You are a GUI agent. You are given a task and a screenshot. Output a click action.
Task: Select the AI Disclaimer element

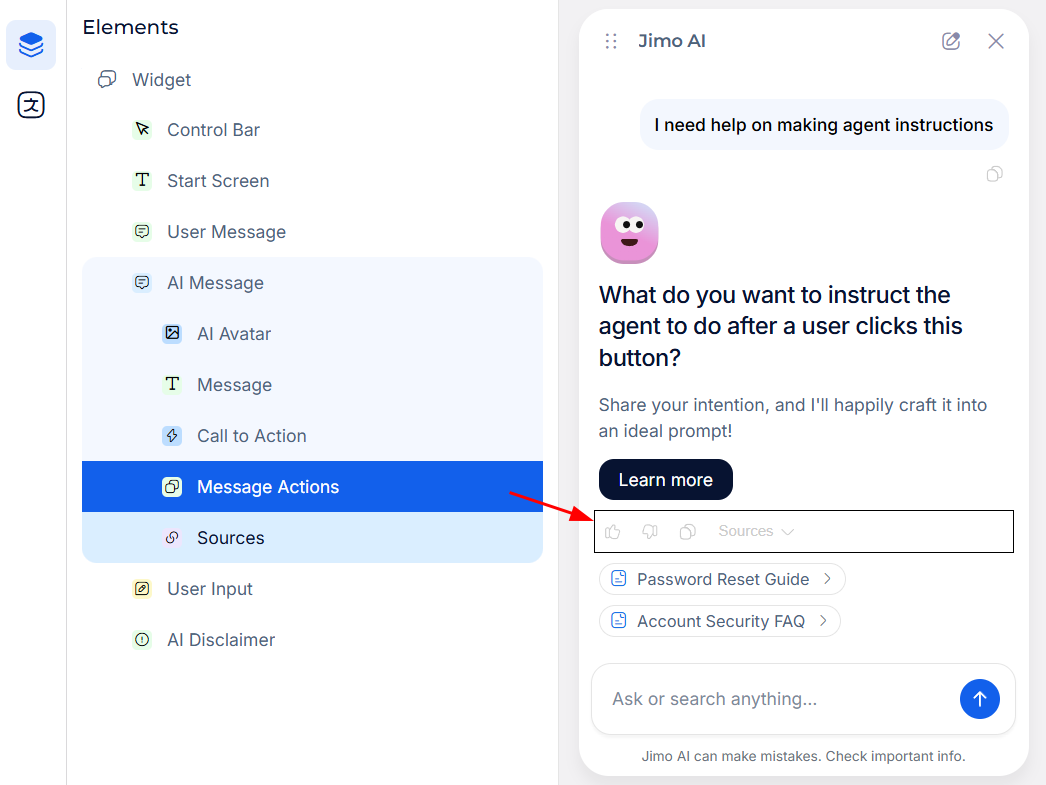tap(220, 640)
